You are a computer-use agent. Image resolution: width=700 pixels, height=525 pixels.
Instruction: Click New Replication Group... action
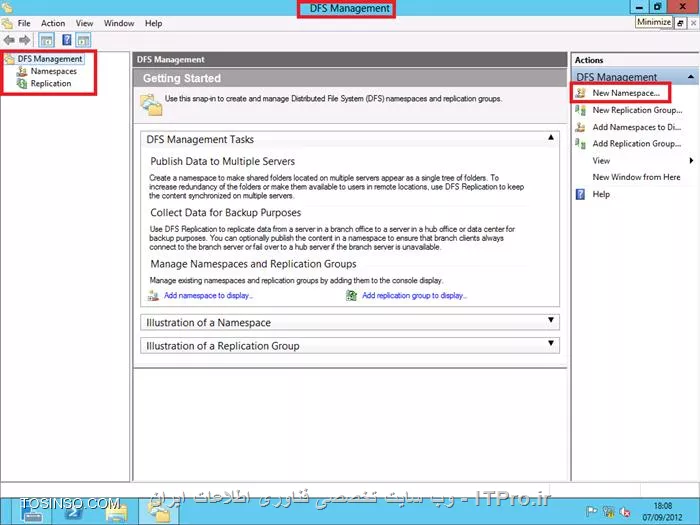tap(637, 110)
